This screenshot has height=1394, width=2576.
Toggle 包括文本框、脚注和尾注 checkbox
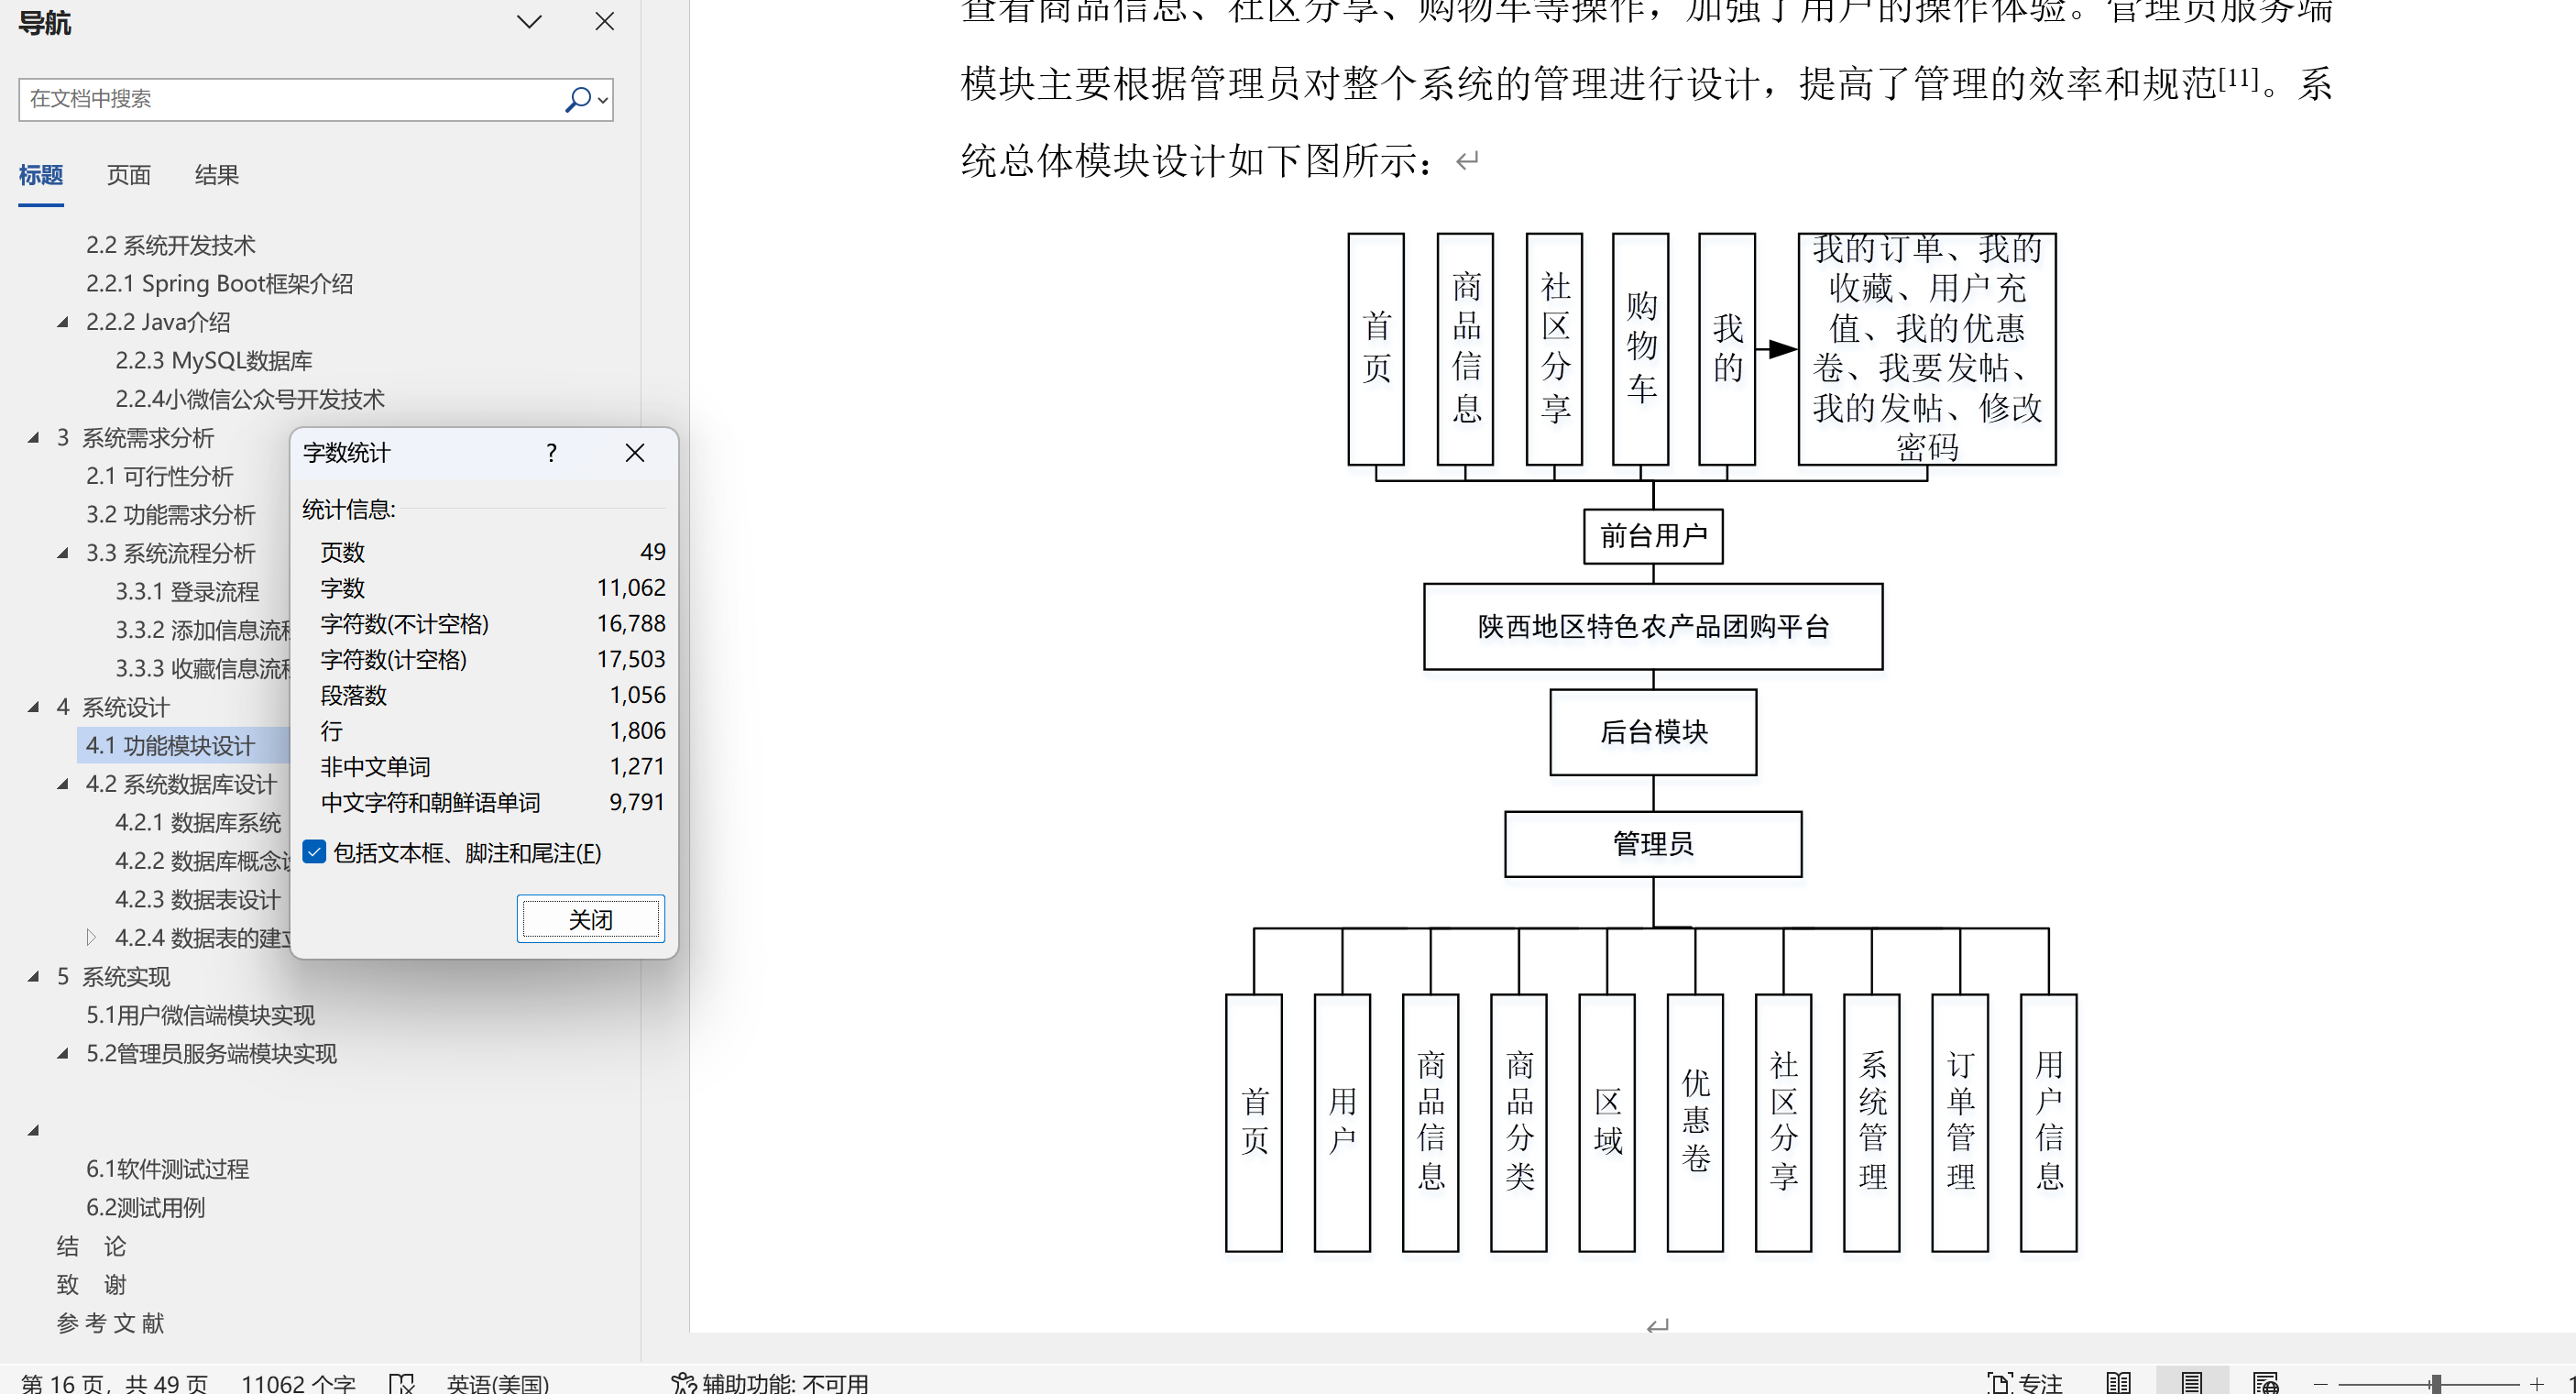[314, 852]
